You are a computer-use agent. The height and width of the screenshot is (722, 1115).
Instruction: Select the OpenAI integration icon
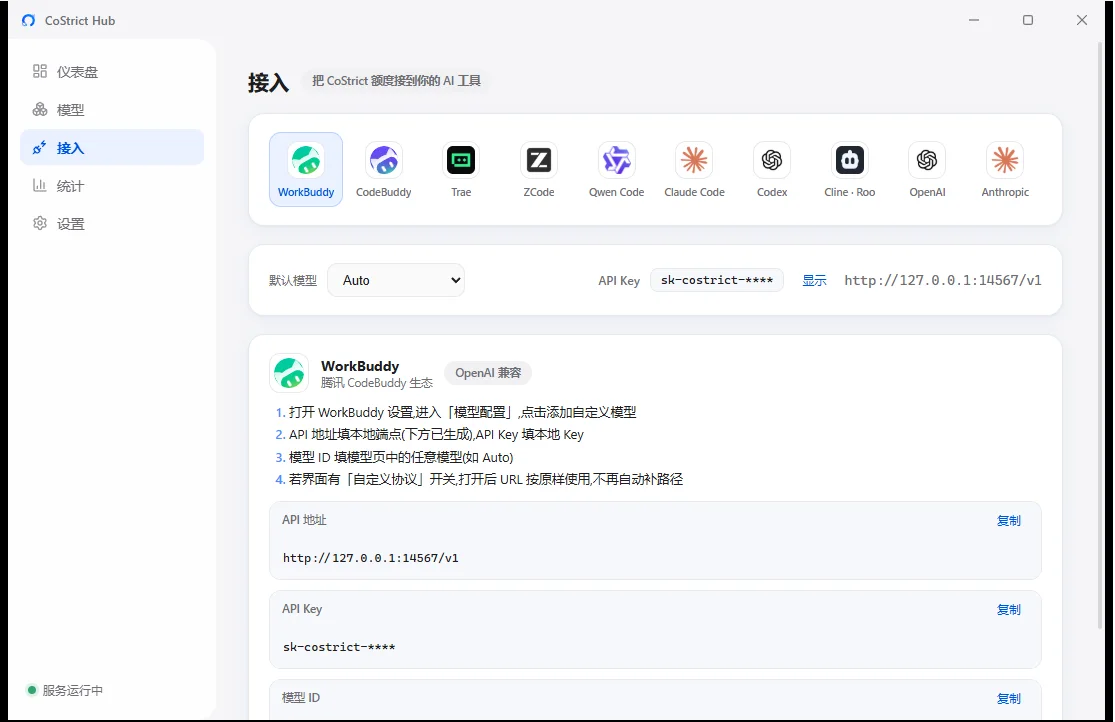(x=927, y=169)
